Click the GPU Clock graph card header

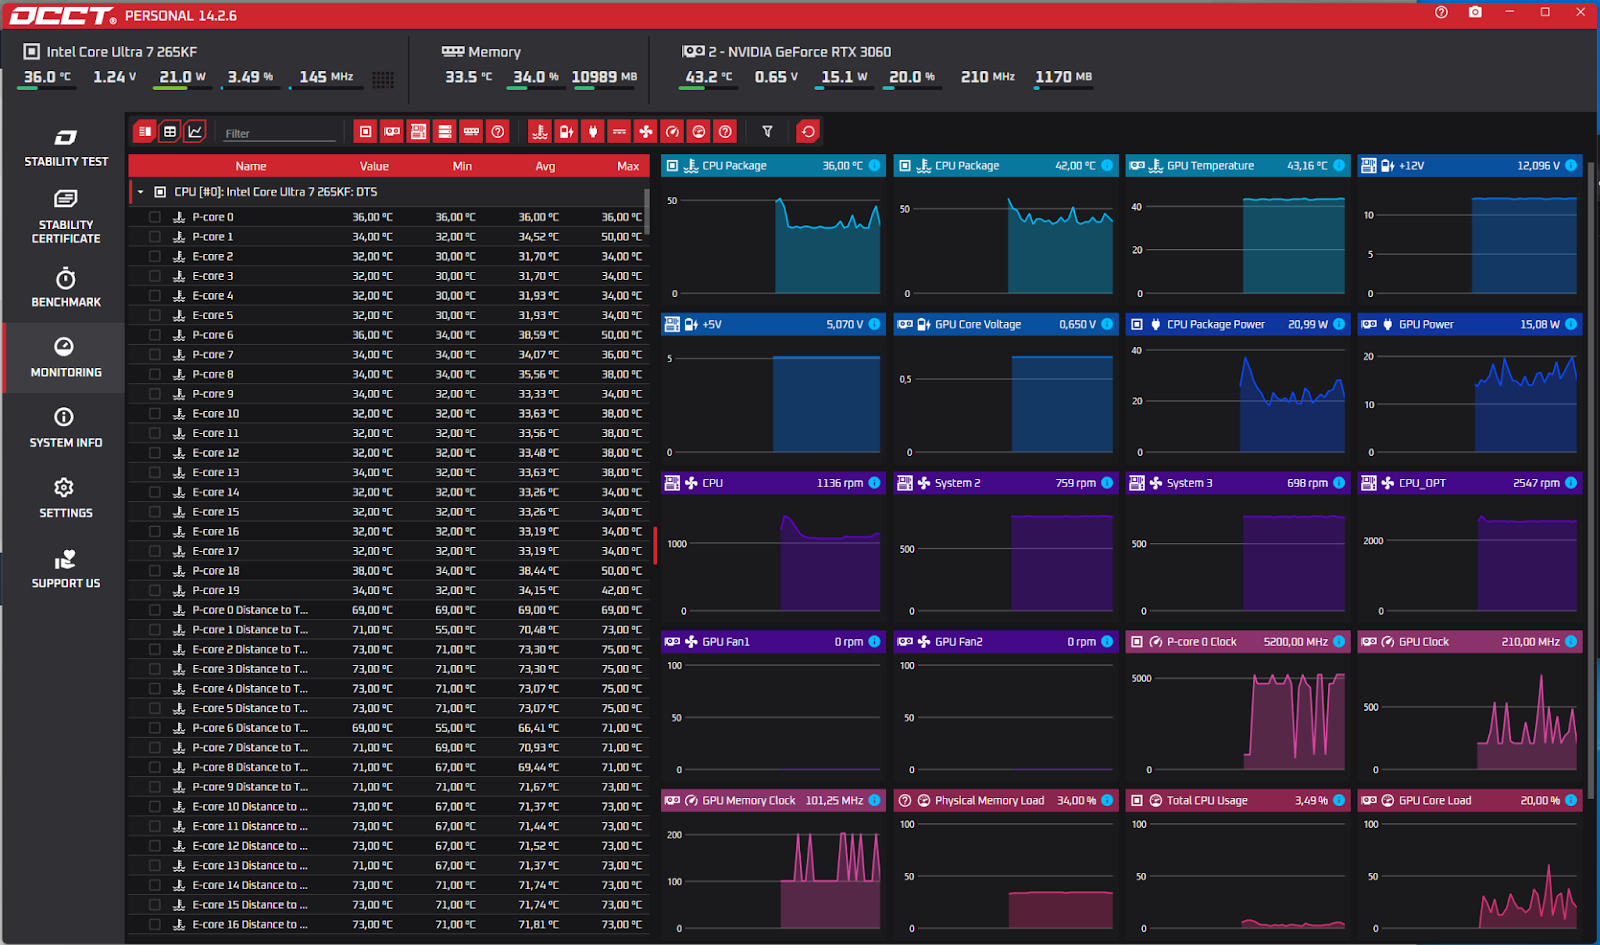click(1470, 642)
